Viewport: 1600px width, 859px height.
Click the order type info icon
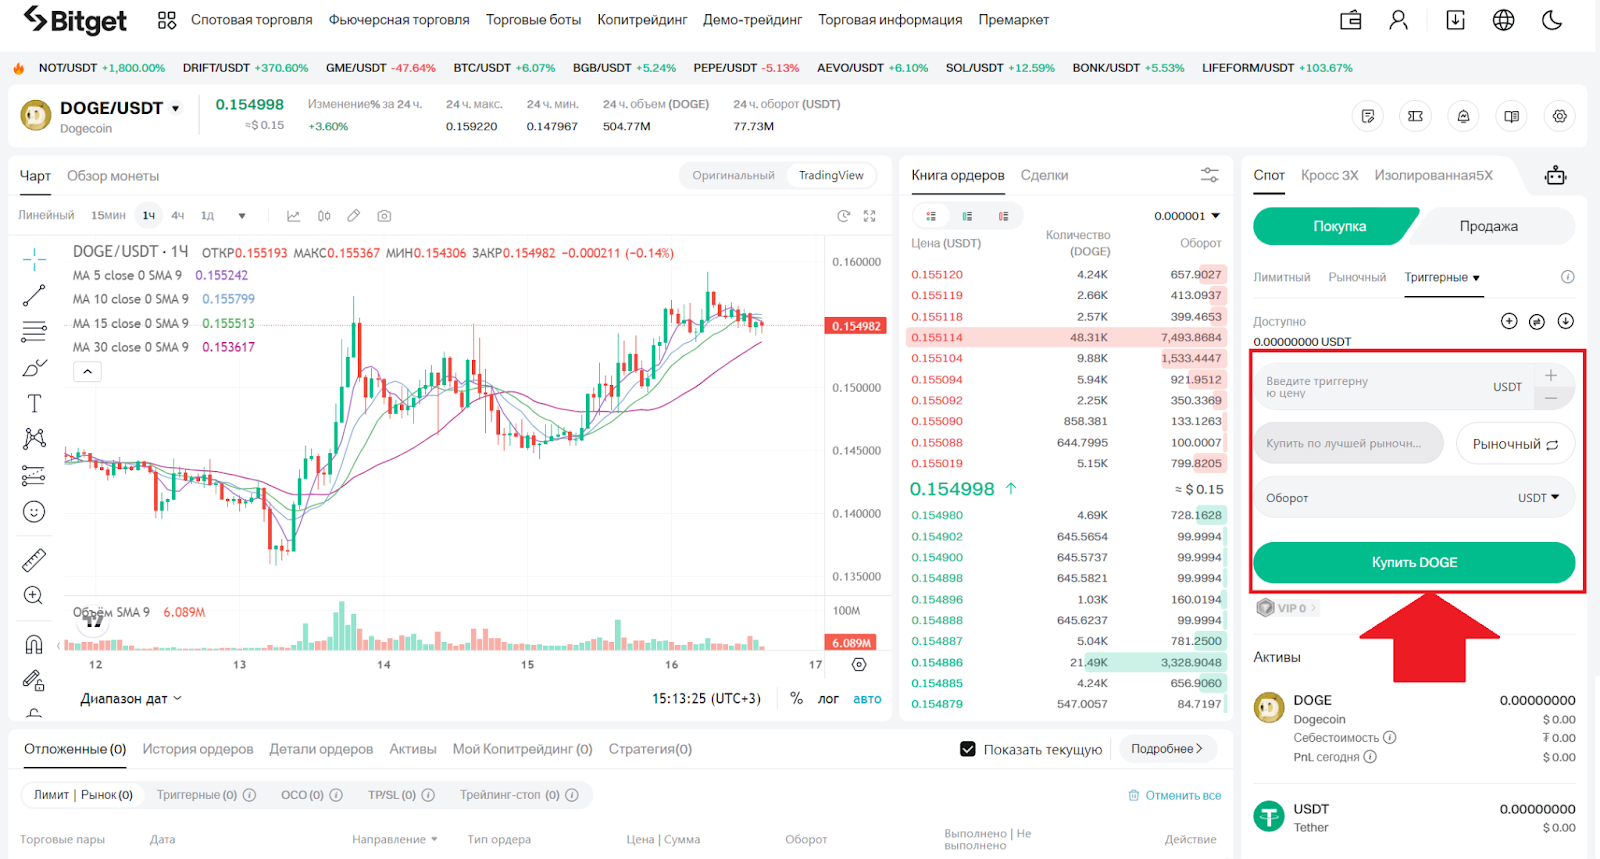click(1568, 277)
